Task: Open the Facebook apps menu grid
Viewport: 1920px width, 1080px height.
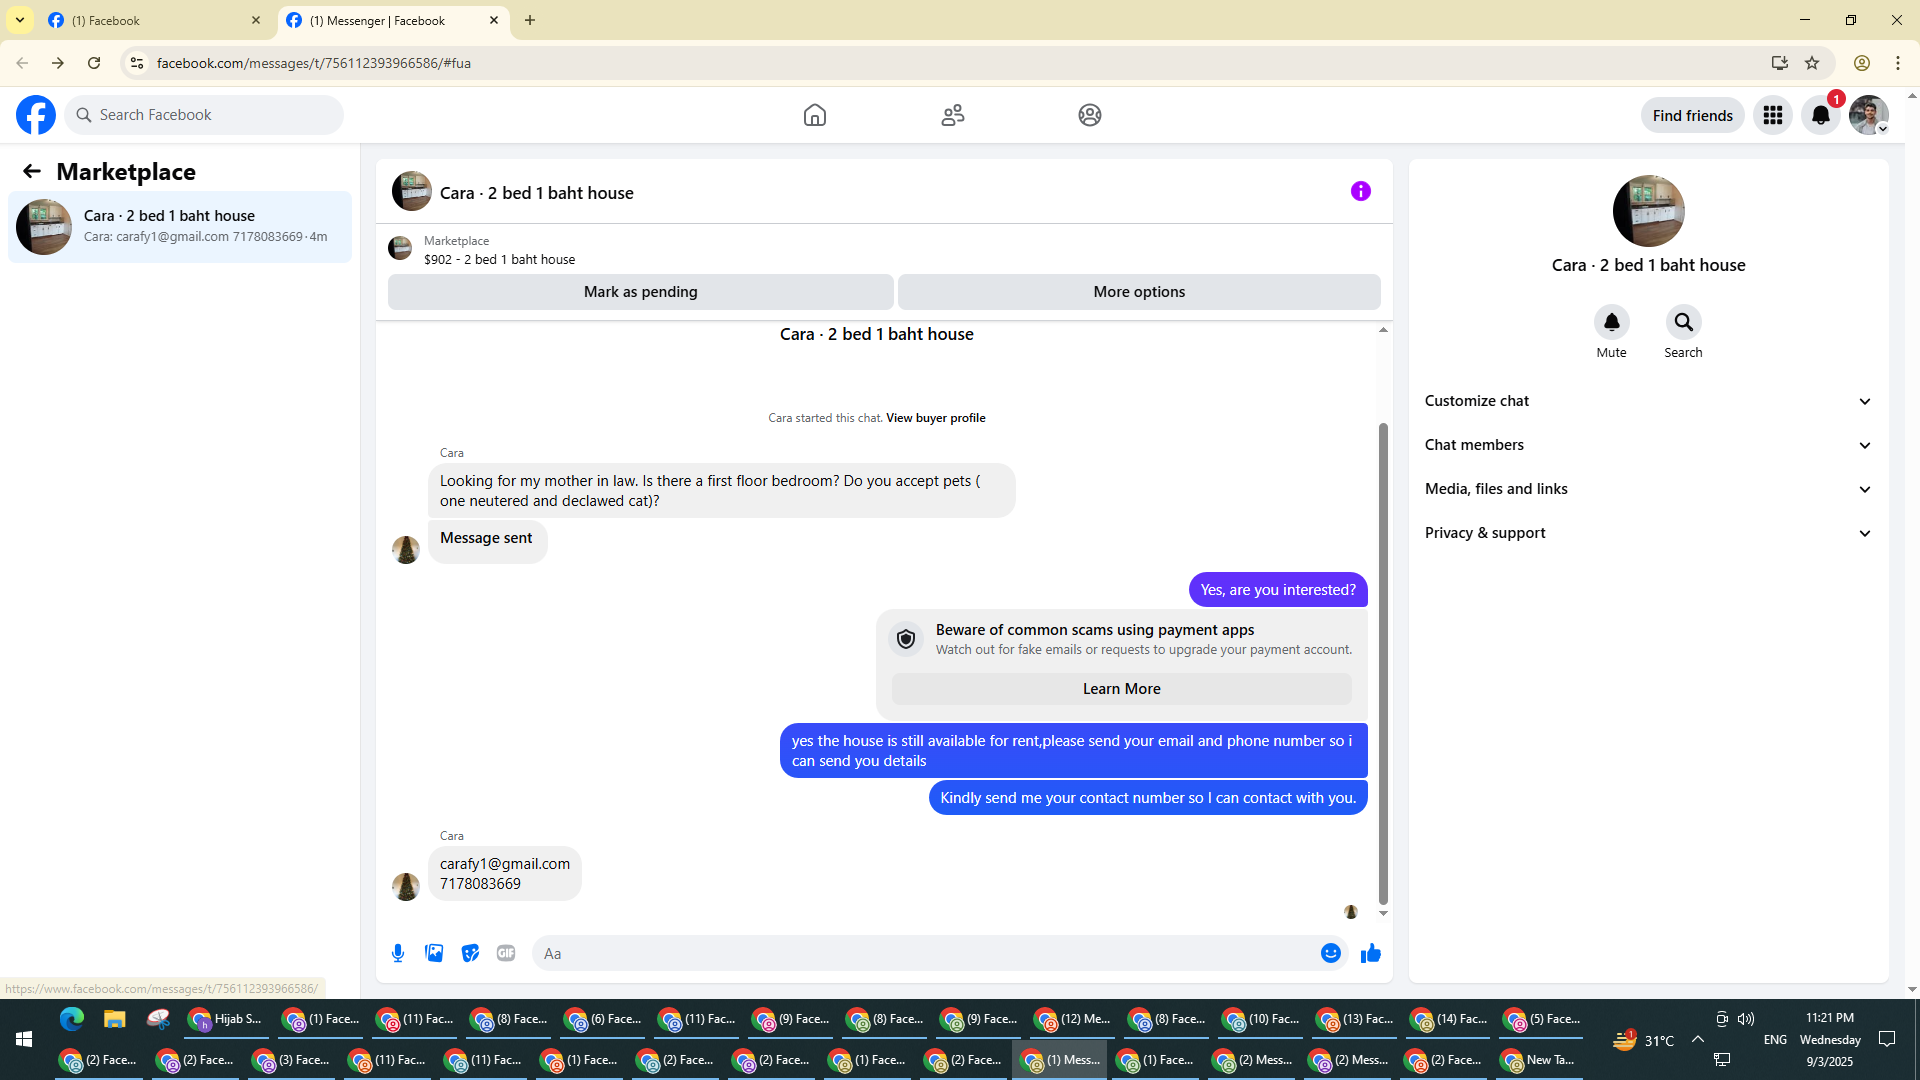Action: pyautogui.click(x=1773, y=115)
